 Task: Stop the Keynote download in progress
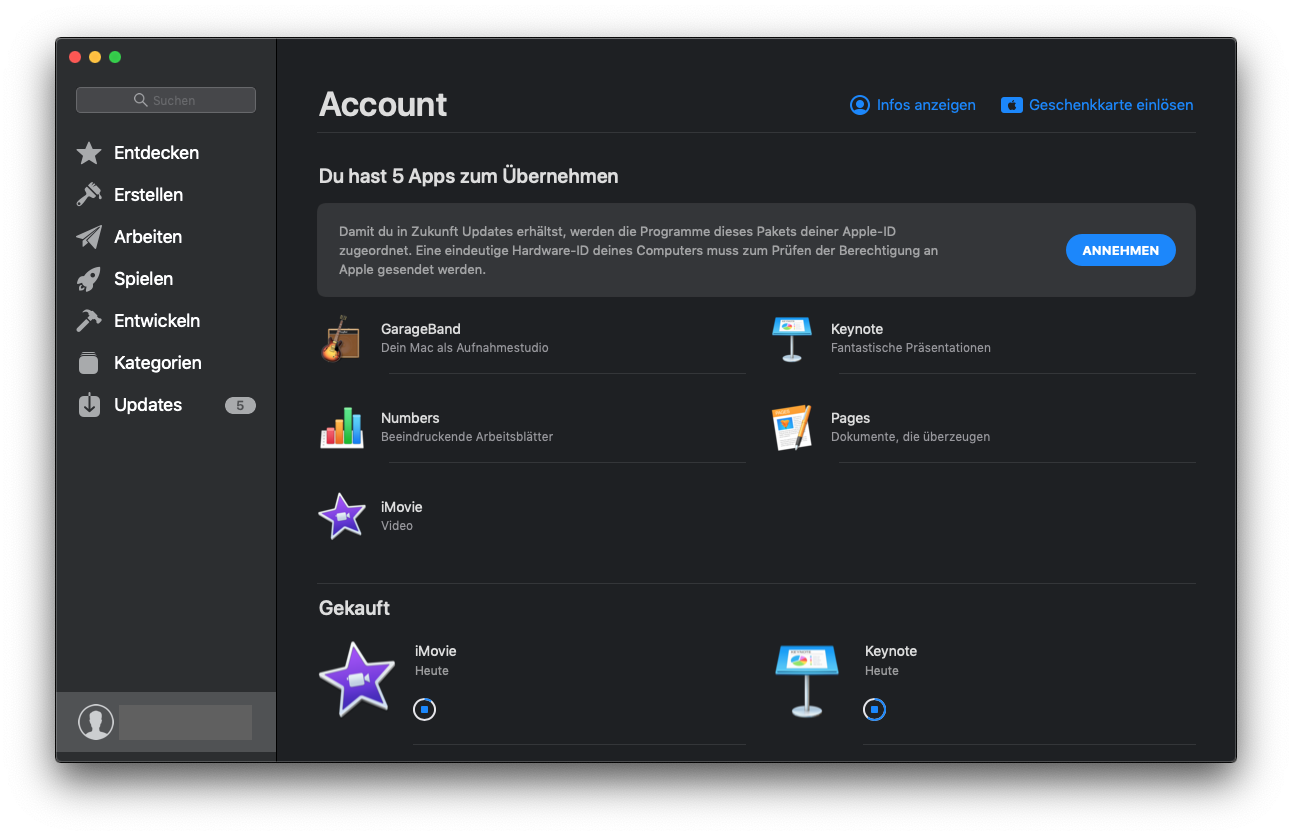pyautogui.click(x=874, y=710)
